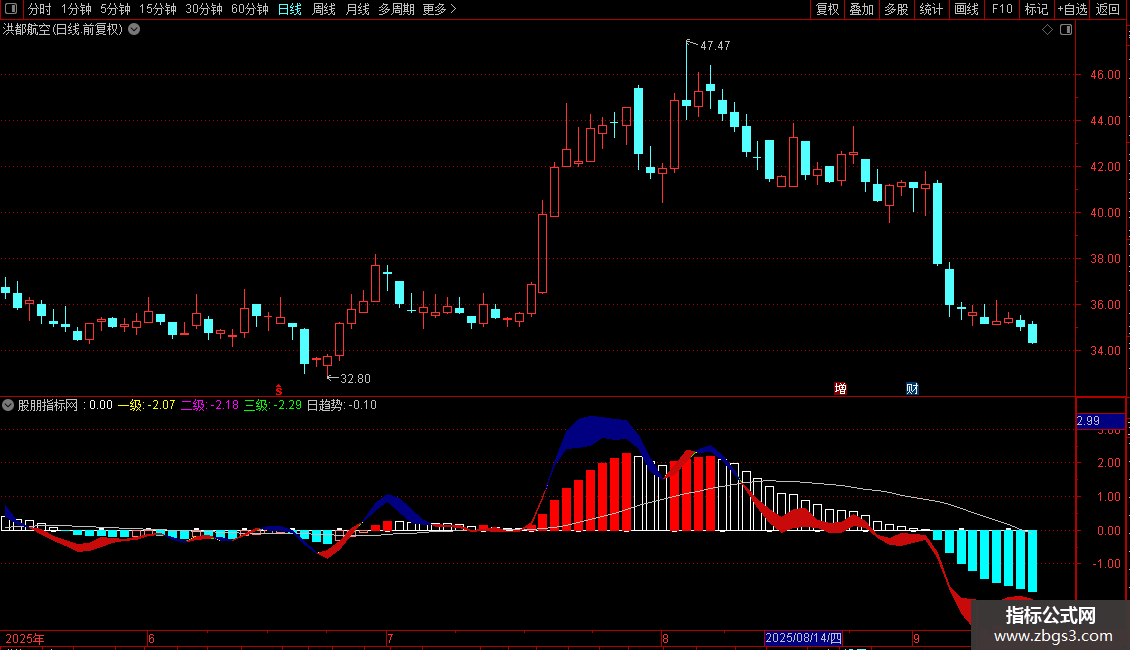
Task: Click the 2025年 label on time axis
Action: (x=25, y=638)
